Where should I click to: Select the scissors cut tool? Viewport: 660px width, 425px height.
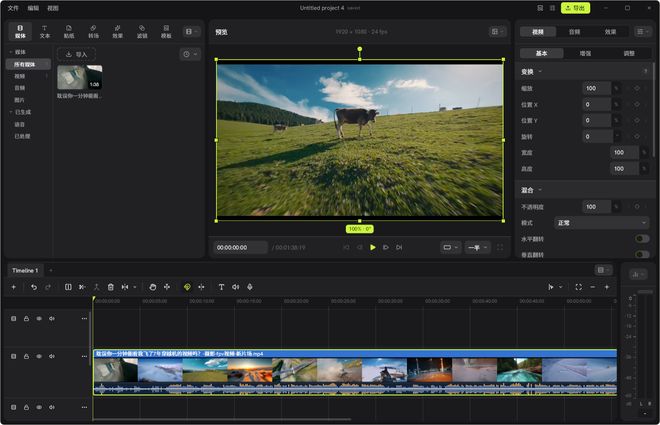coord(82,287)
